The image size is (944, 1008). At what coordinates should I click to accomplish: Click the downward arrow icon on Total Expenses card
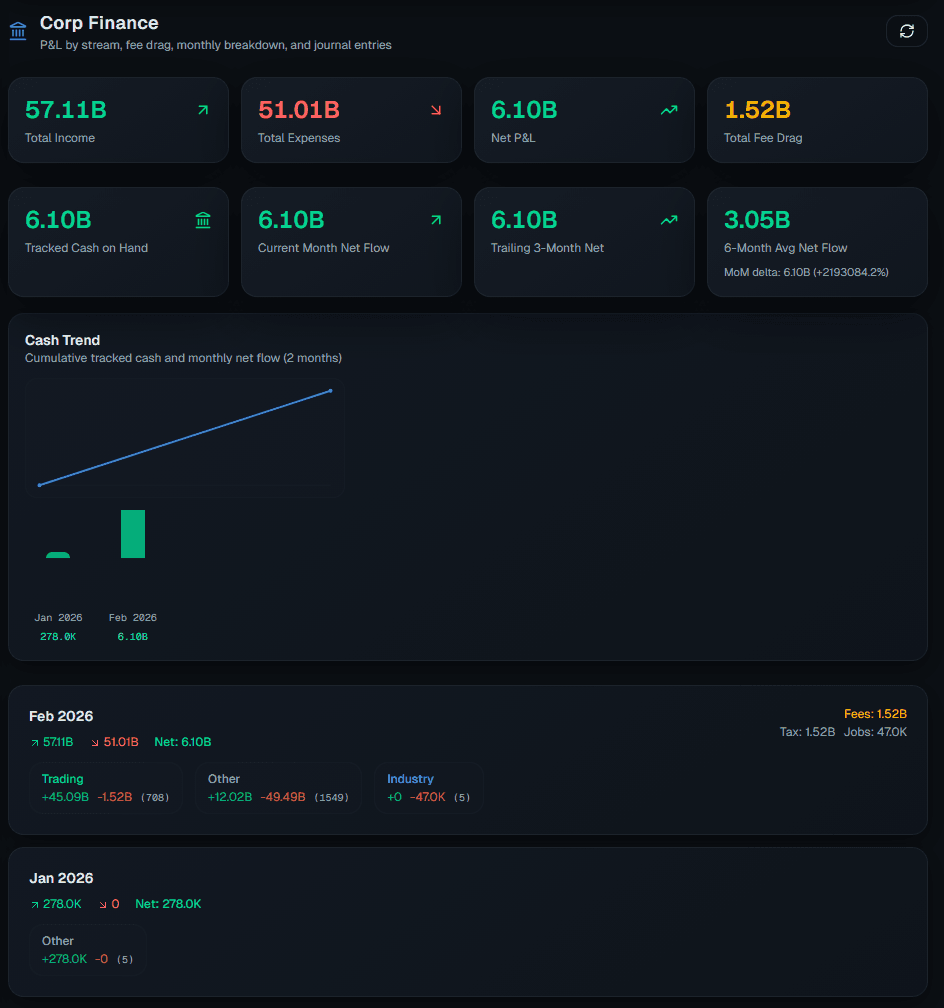[435, 110]
